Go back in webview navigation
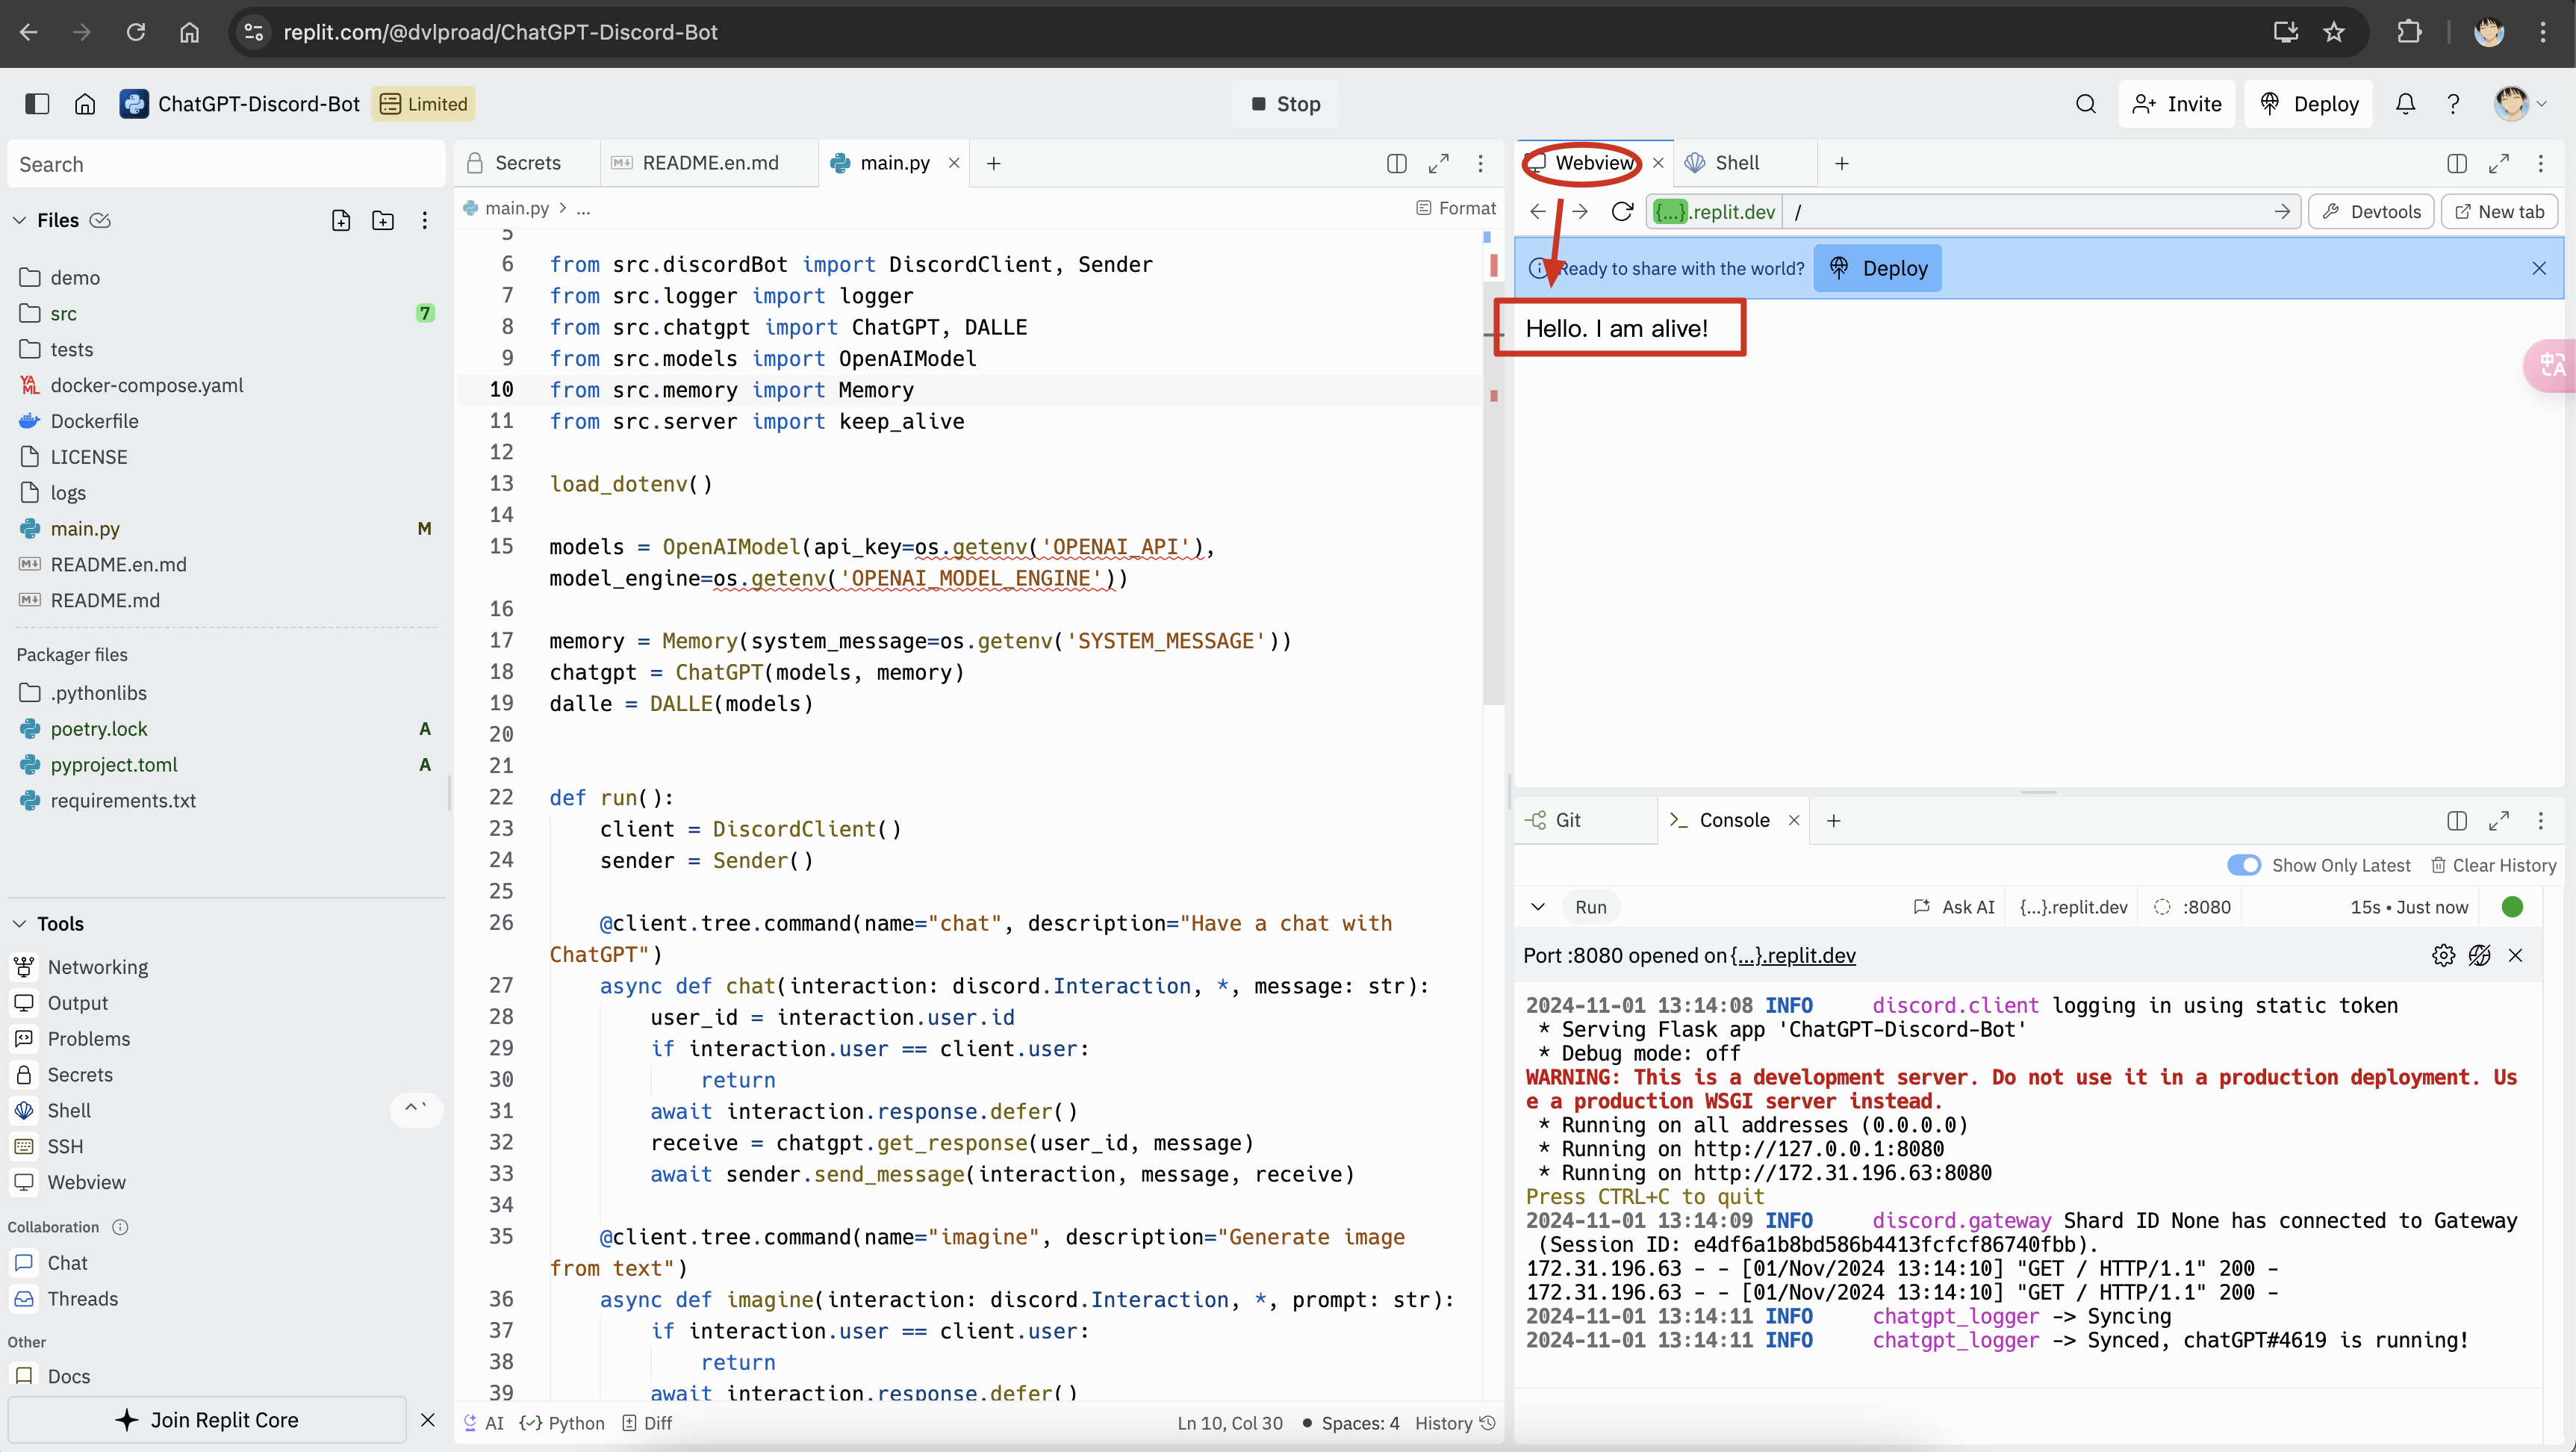The width and height of the screenshot is (2576, 1452). (x=1538, y=211)
